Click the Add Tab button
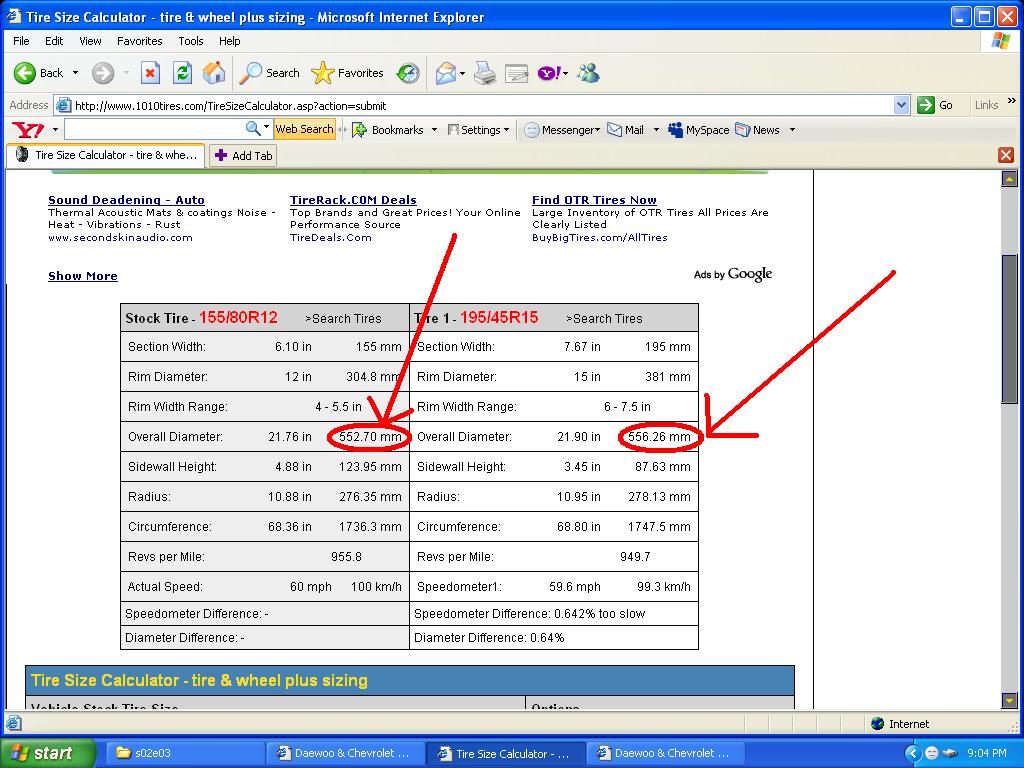Screen dimensions: 1024x768 click(243, 156)
